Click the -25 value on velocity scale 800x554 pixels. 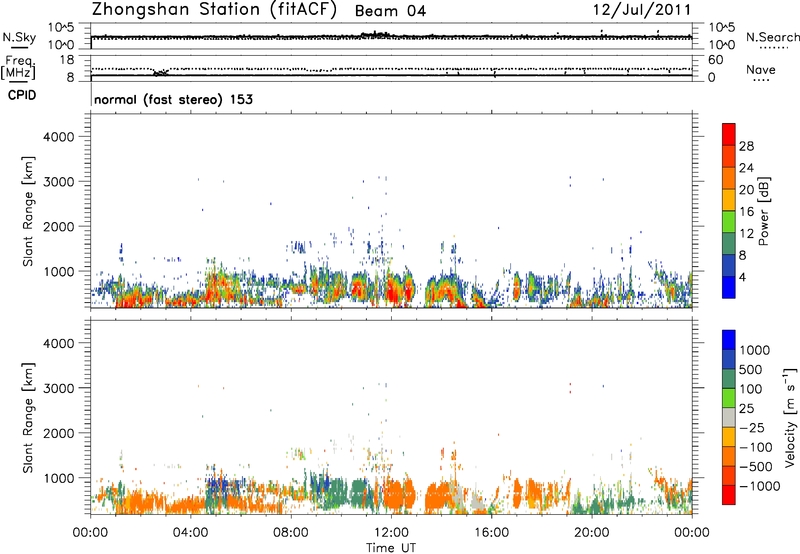(x=752, y=427)
